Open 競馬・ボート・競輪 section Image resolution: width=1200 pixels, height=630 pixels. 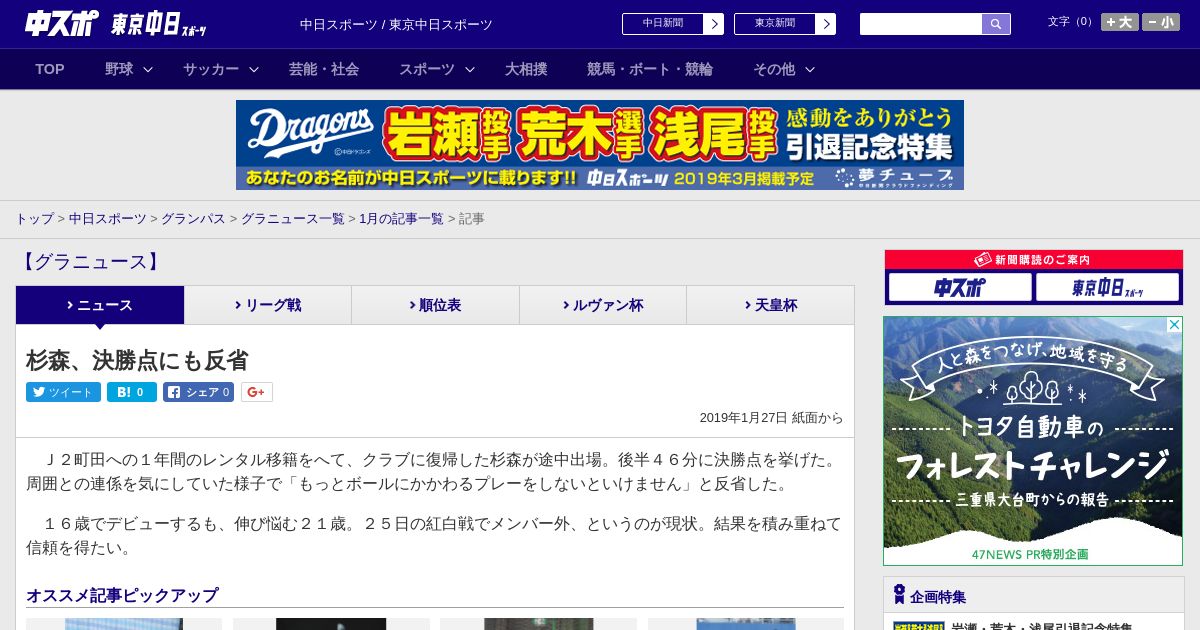pos(650,69)
